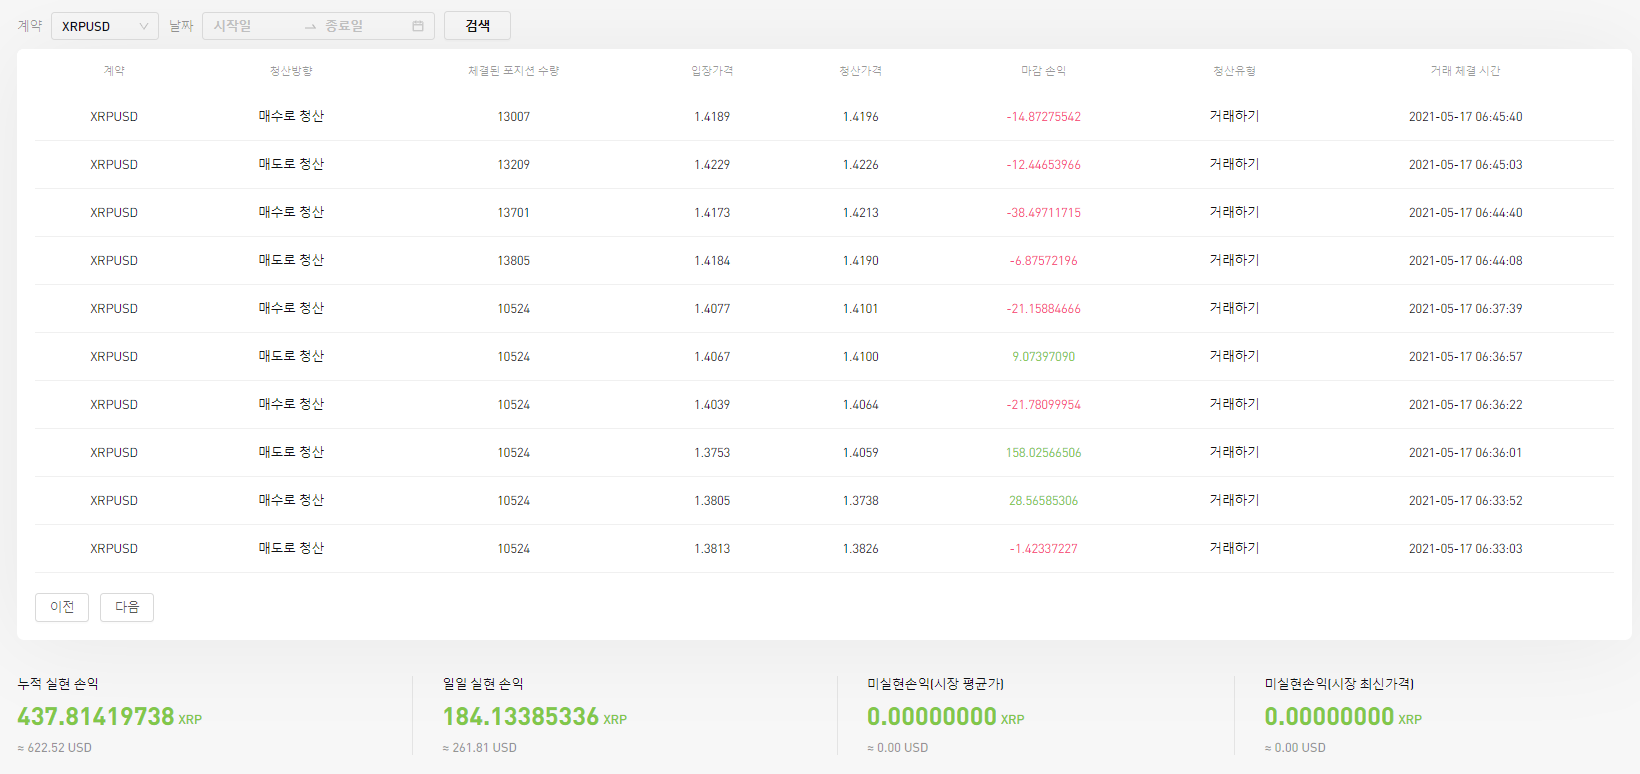Go to next page with 다음
This screenshot has height=774, width=1640.
127,607
